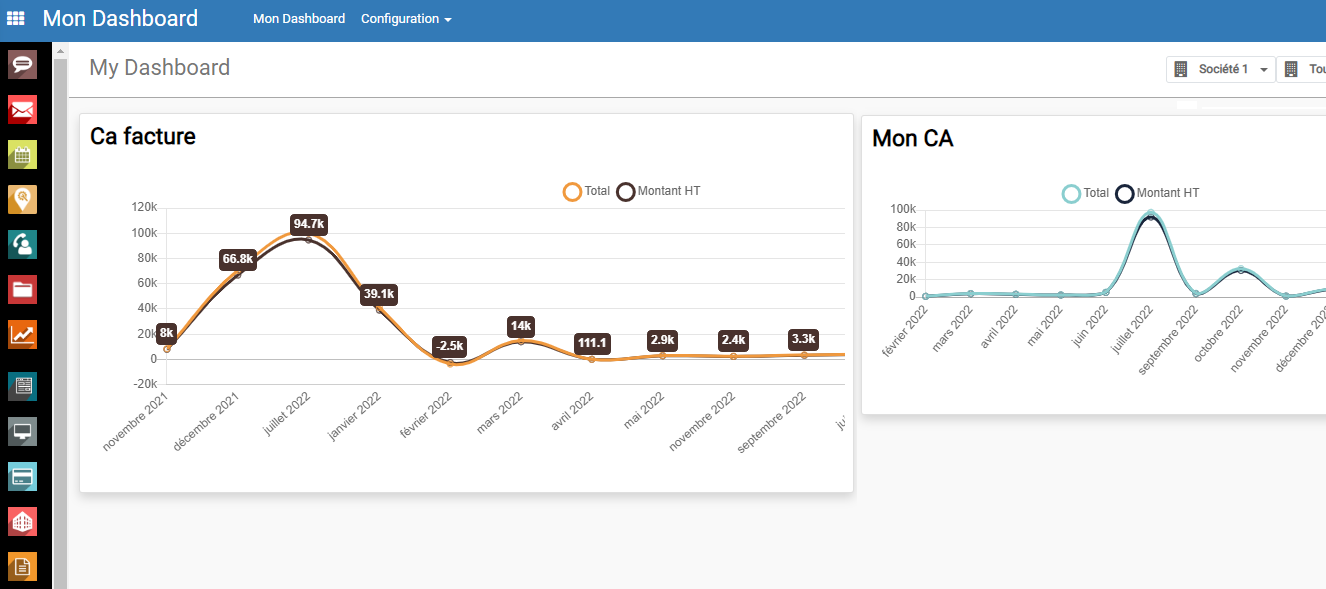Image resolution: width=1326 pixels, height=589 pixels.
Task: Toggle Montant HT legend in Mon CA chart
Action: click(1158, 193)
